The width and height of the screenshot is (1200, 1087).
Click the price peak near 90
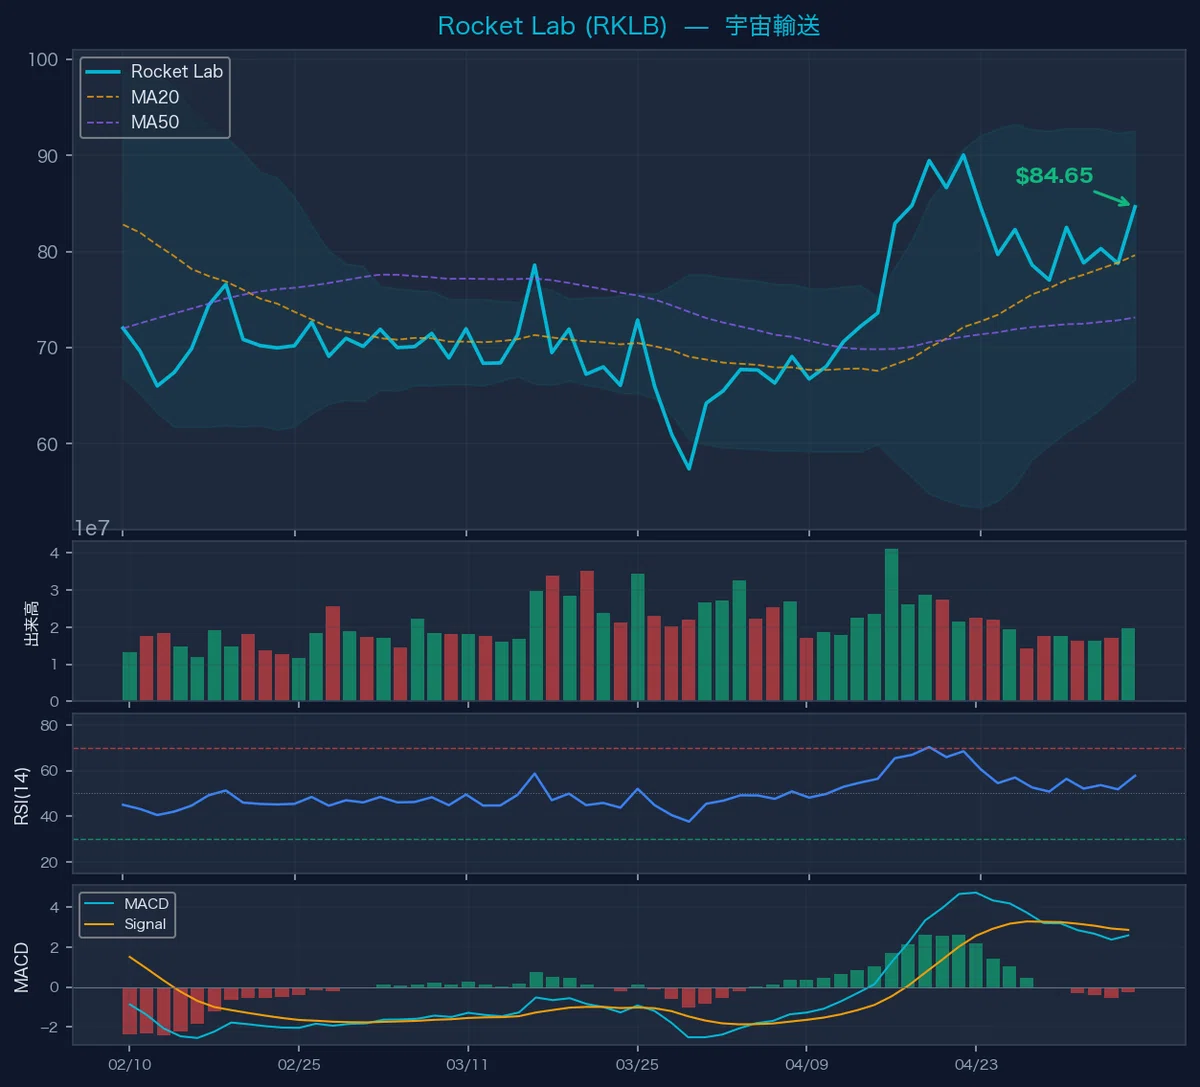coord(963,154)
